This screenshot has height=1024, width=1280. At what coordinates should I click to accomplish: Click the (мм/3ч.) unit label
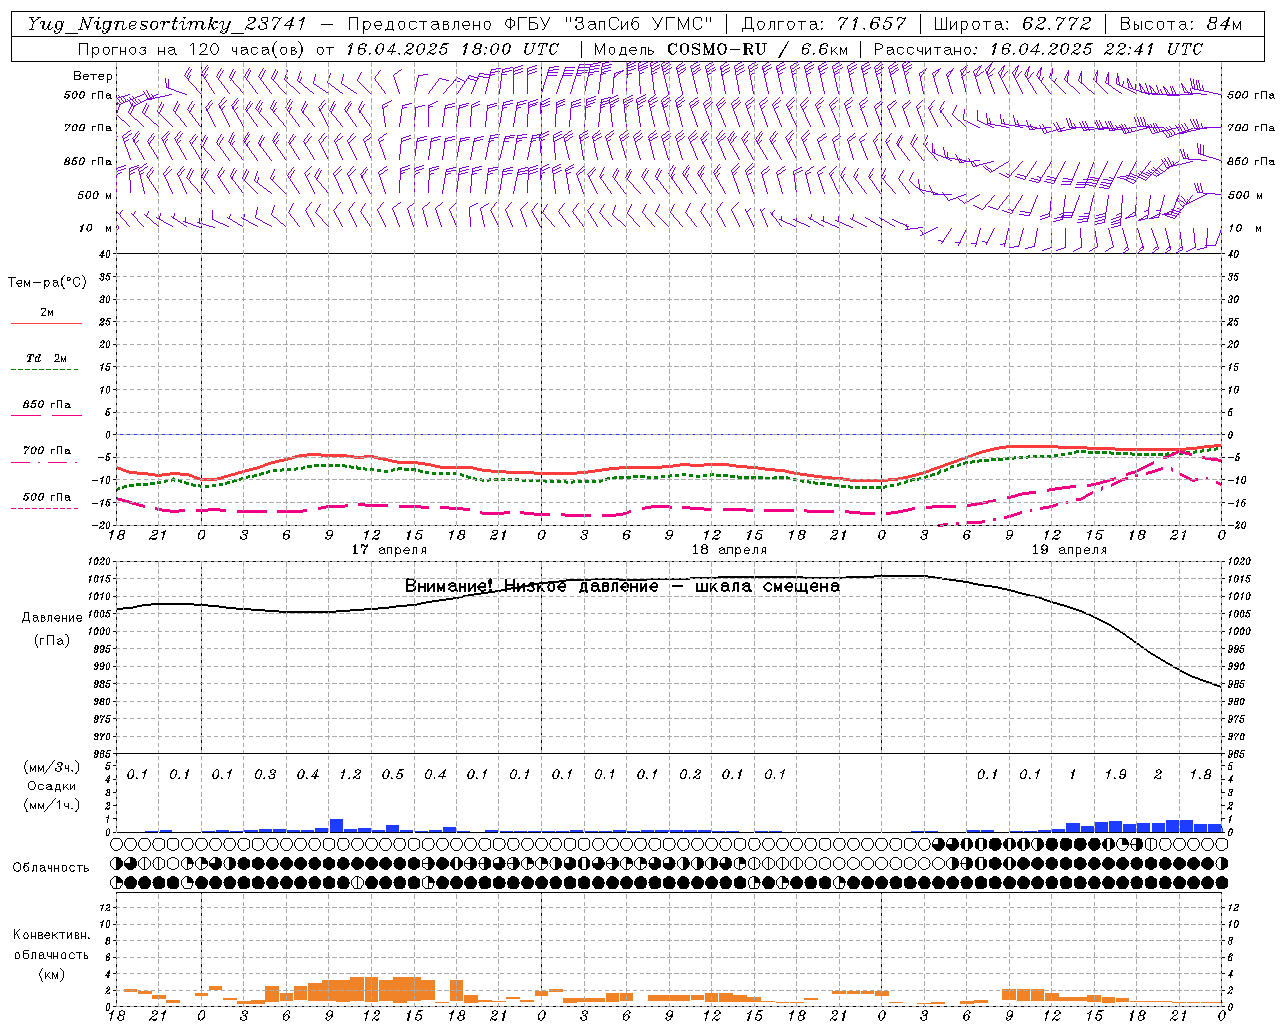(x=51, y=768)
